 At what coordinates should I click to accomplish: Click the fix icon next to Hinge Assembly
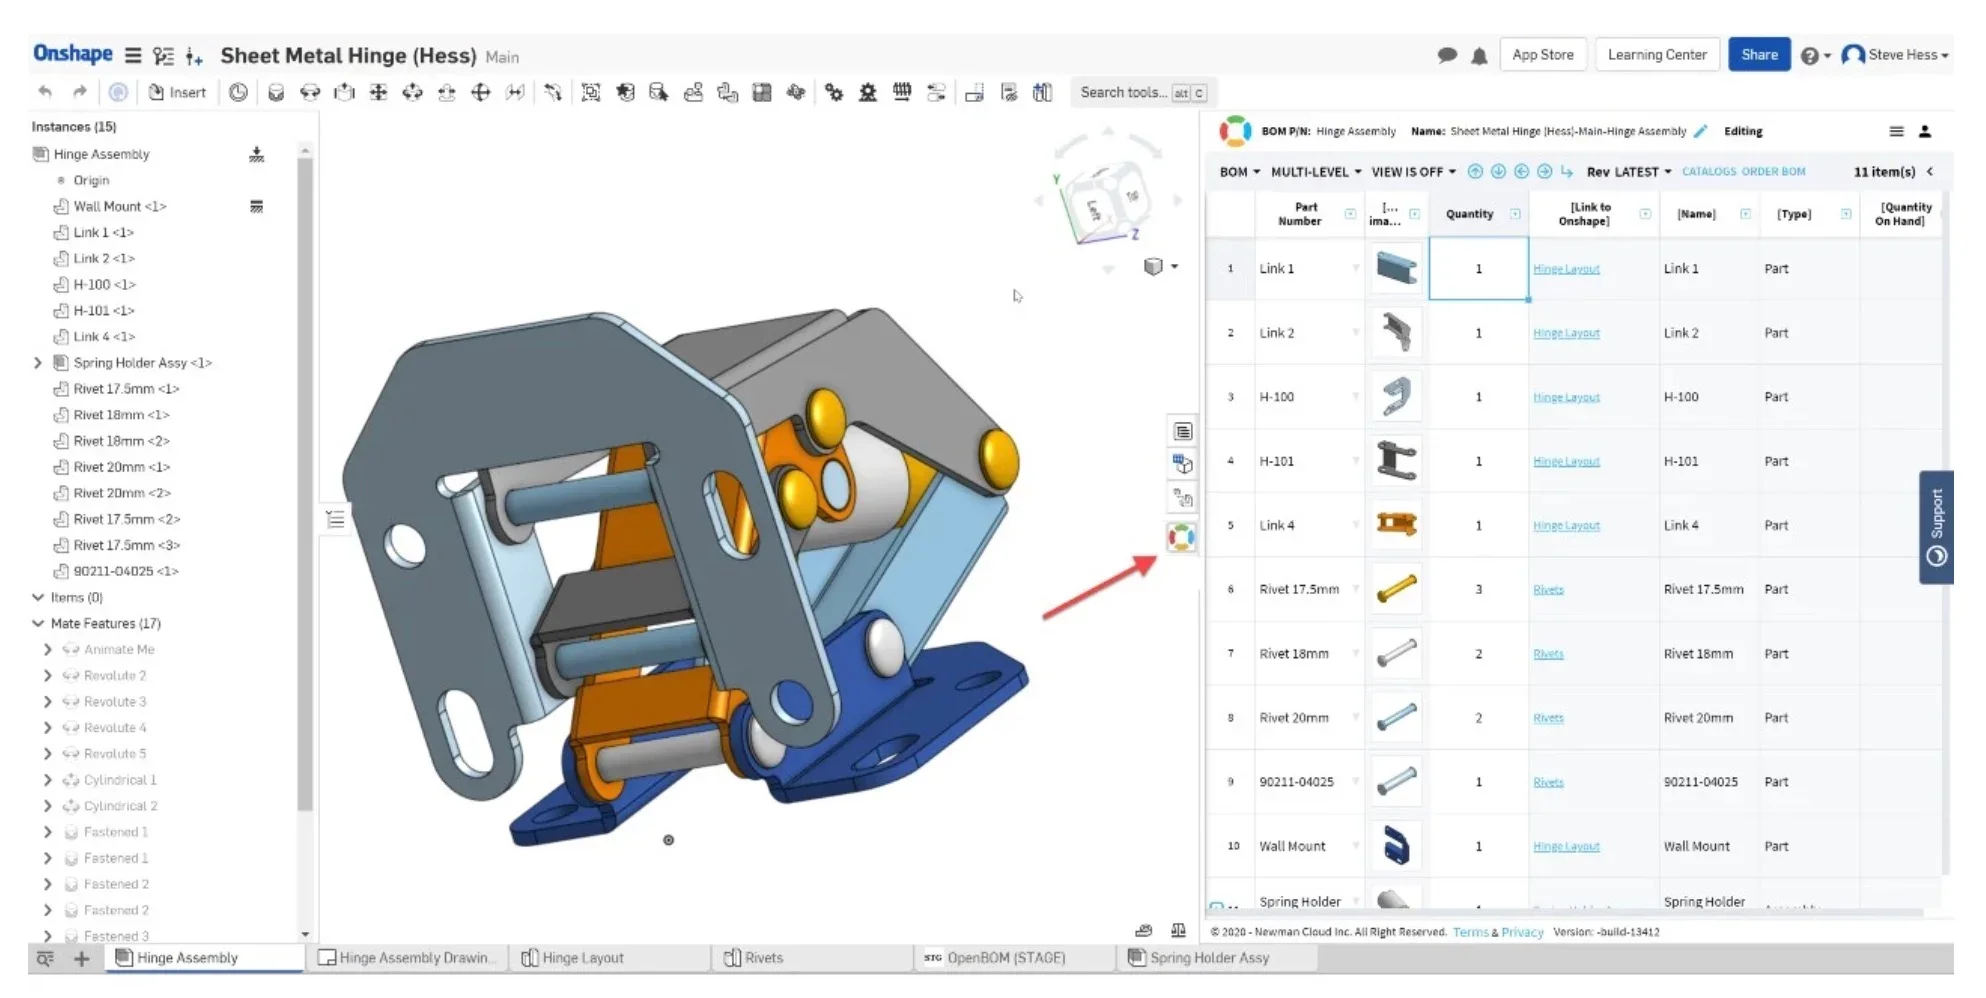pyautogui.click(x=257, y=154)
